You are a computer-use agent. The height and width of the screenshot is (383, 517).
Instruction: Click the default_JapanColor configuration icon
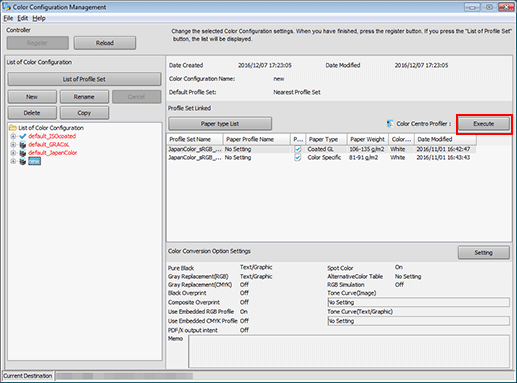pos(23,153)
